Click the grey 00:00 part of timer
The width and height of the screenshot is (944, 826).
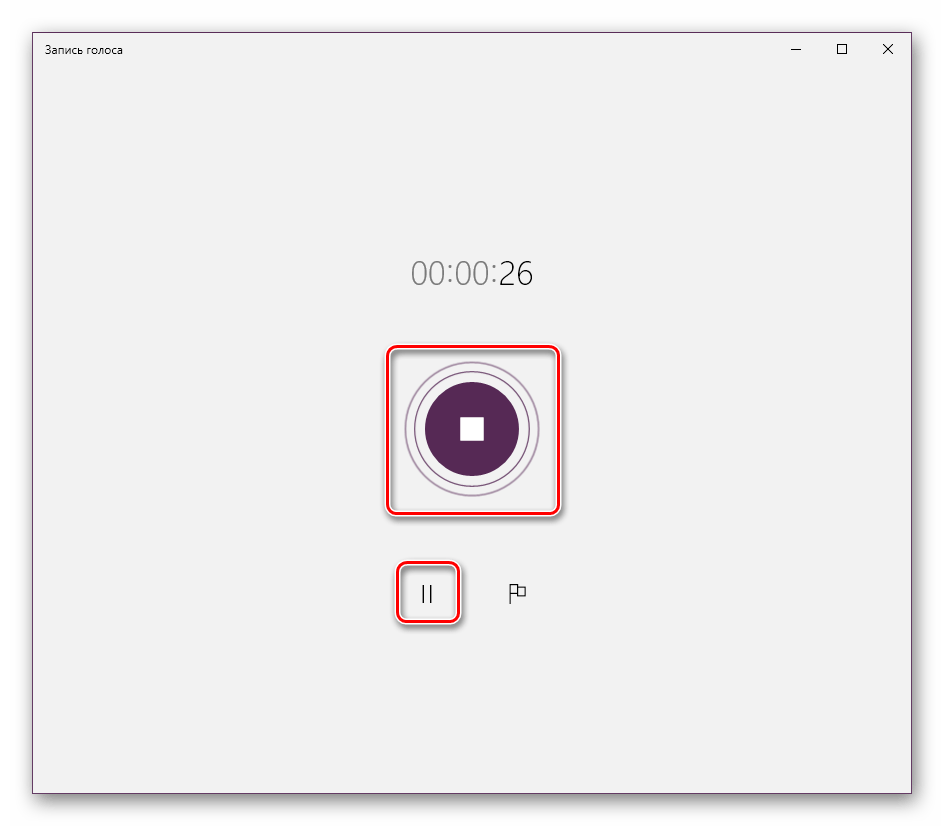(452, 273)
